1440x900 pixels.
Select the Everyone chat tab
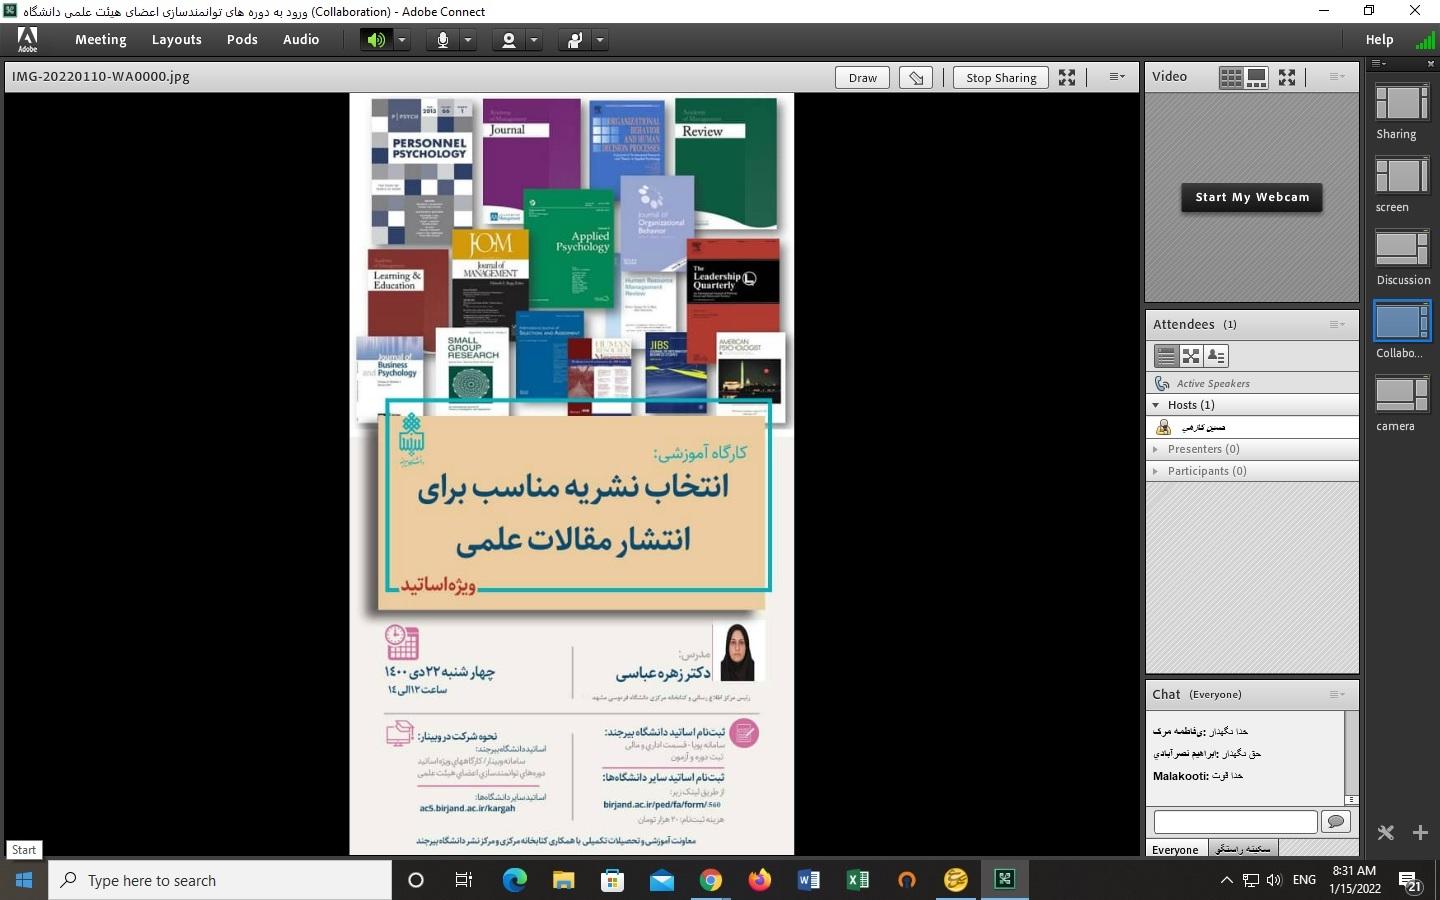coord(1175,849)
